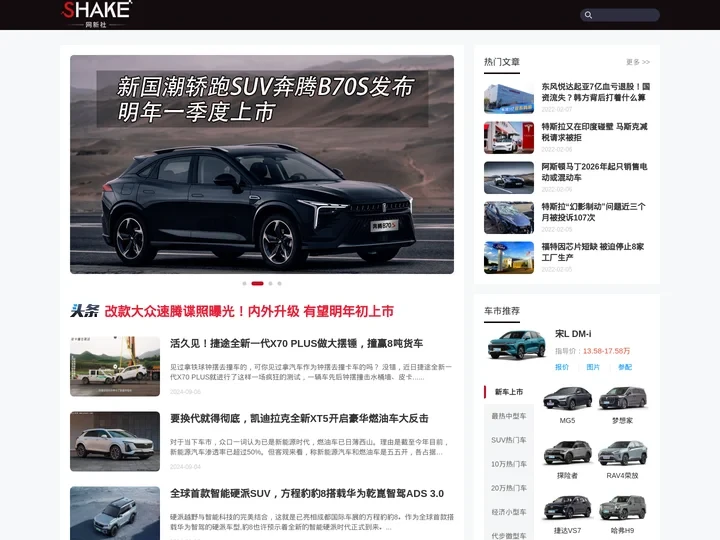
Task: Open the 特斯拉印度碰壁 article thumbnail
Action: pos(509,138)
